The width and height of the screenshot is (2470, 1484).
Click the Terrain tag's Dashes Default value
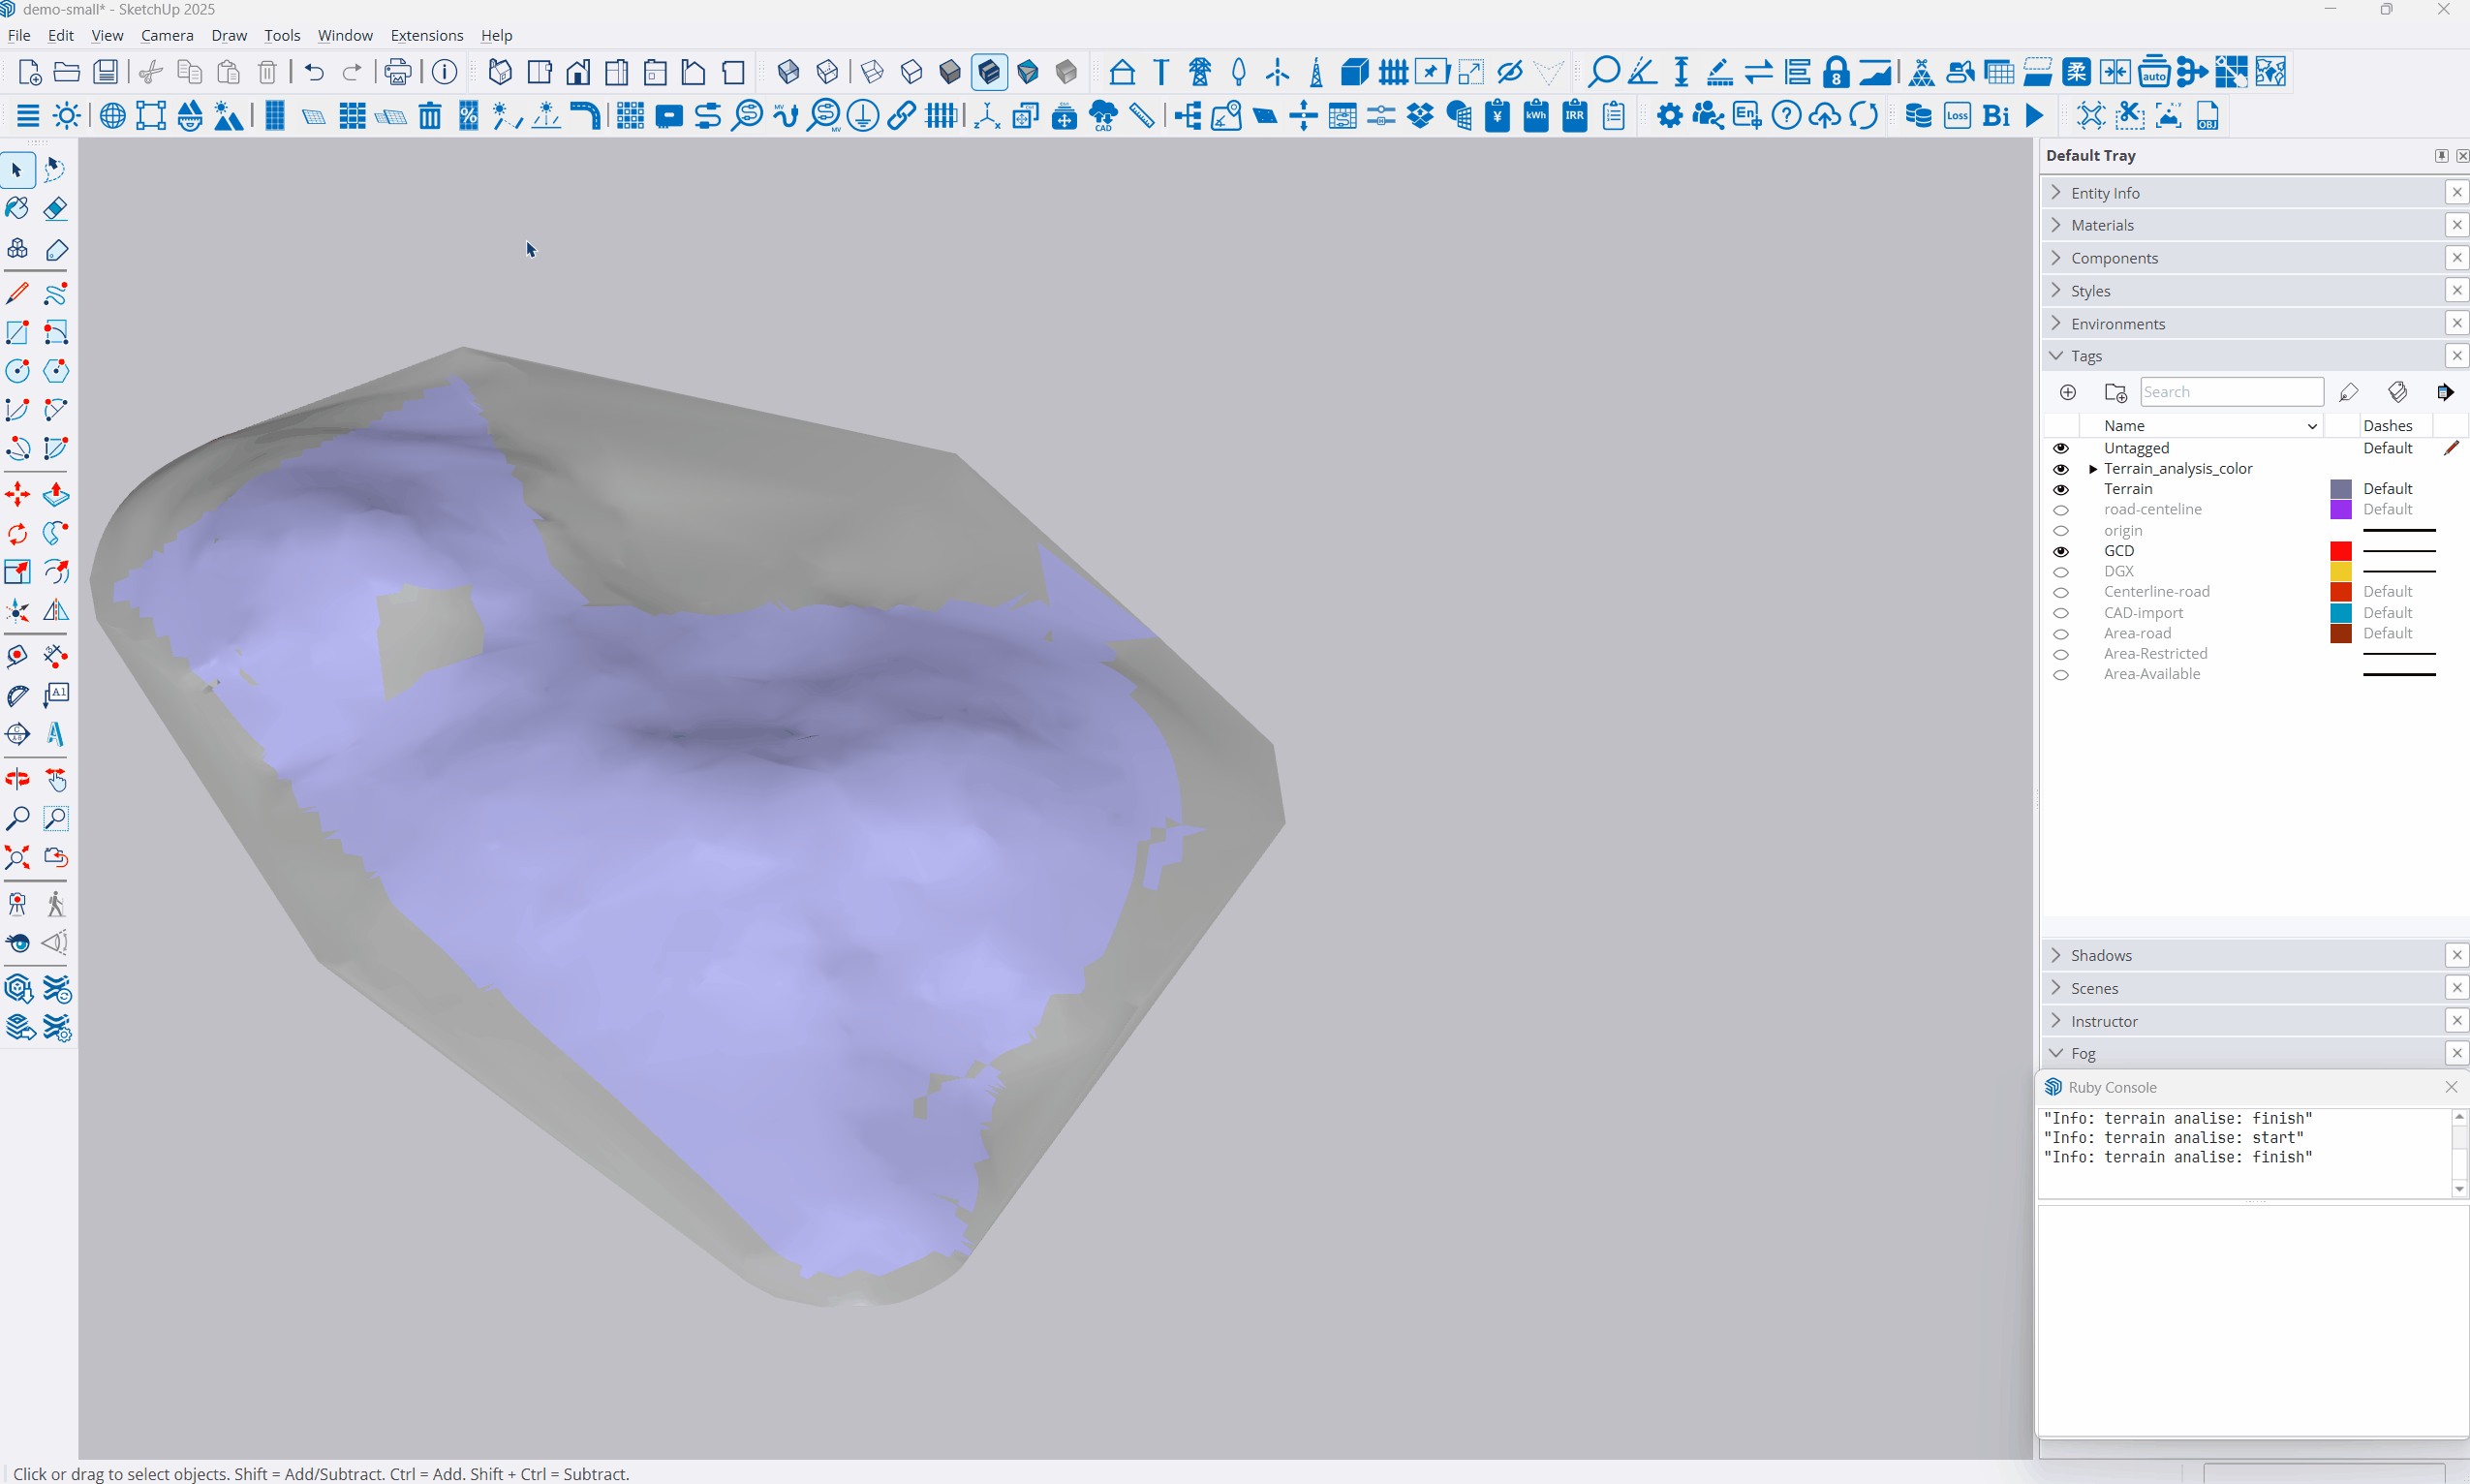coord(2387,489)
